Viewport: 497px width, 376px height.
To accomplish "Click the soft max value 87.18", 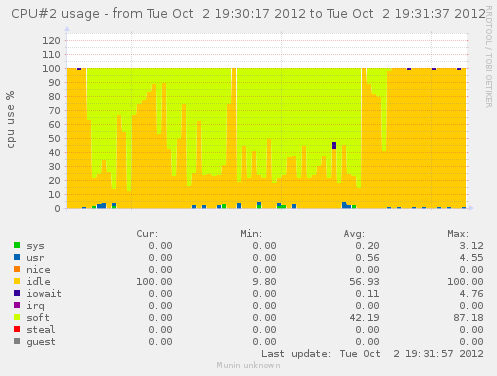I will pos(468,318).
